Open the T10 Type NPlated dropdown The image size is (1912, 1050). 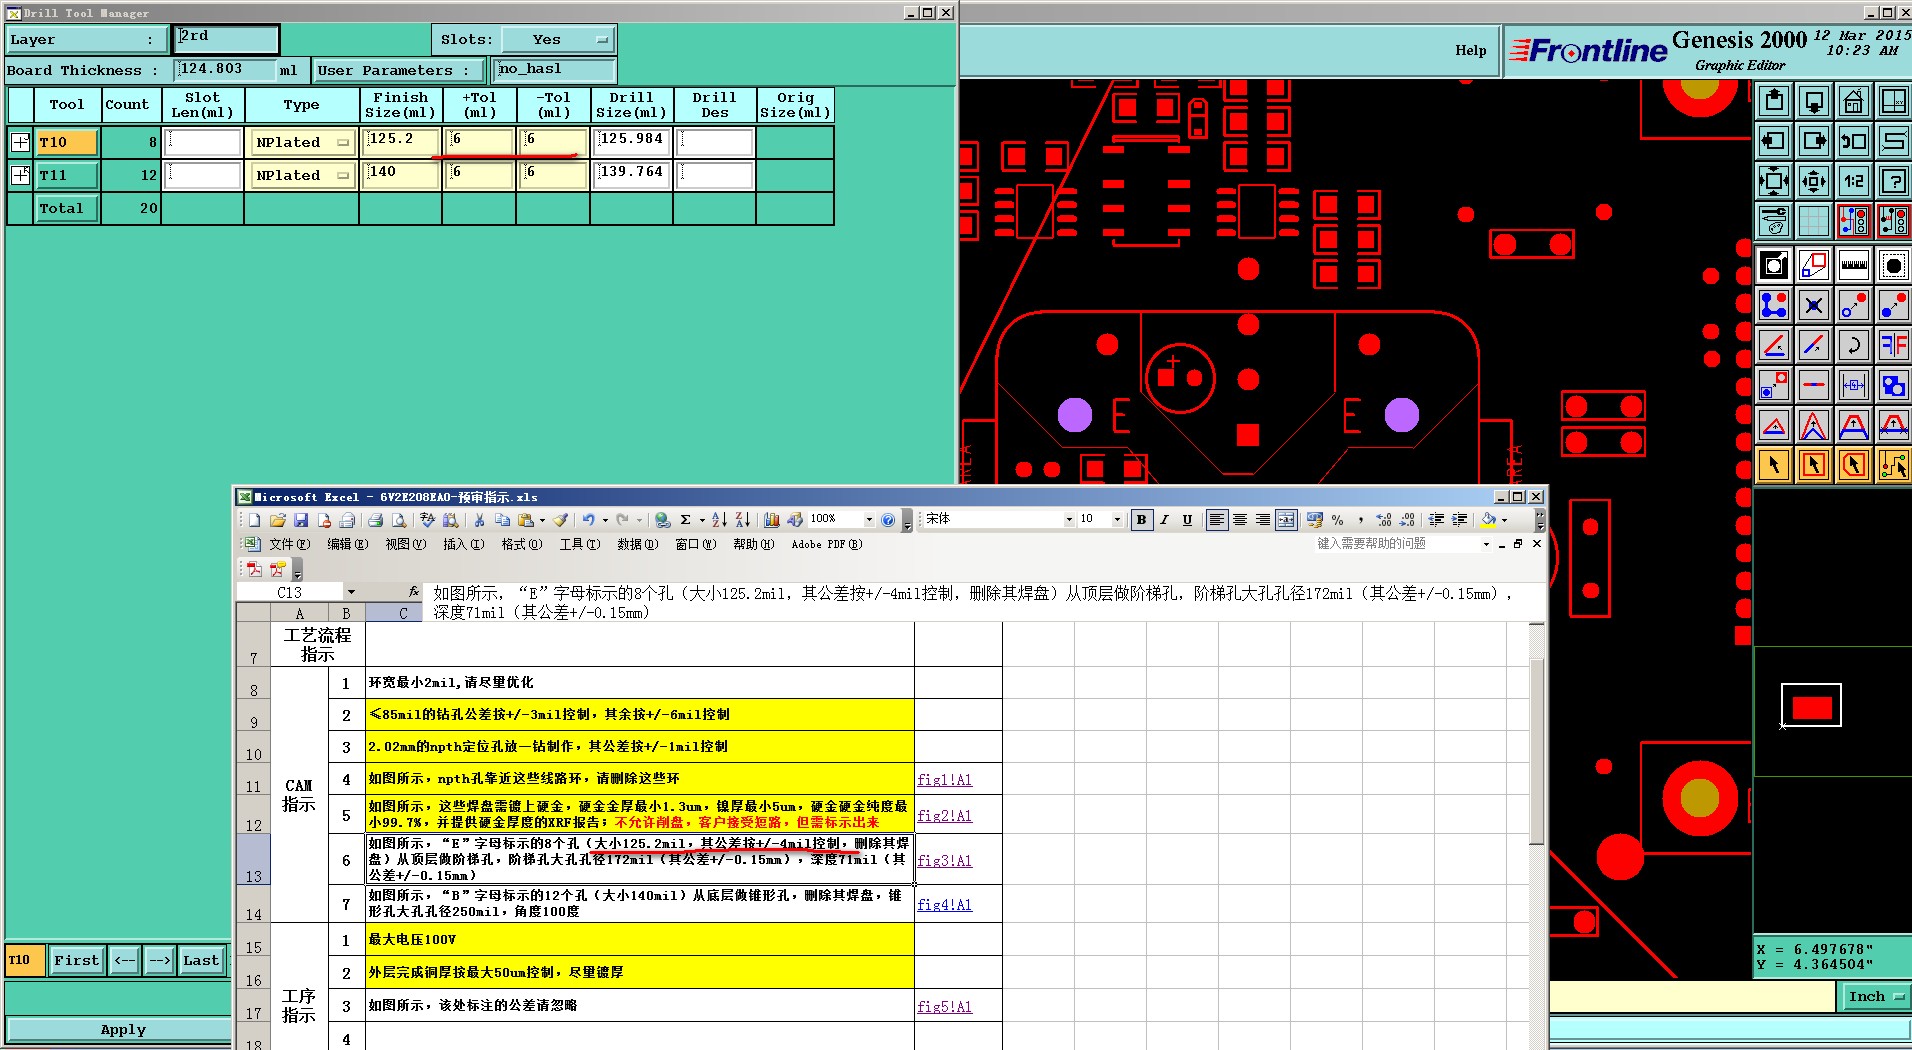click(302, 142)
